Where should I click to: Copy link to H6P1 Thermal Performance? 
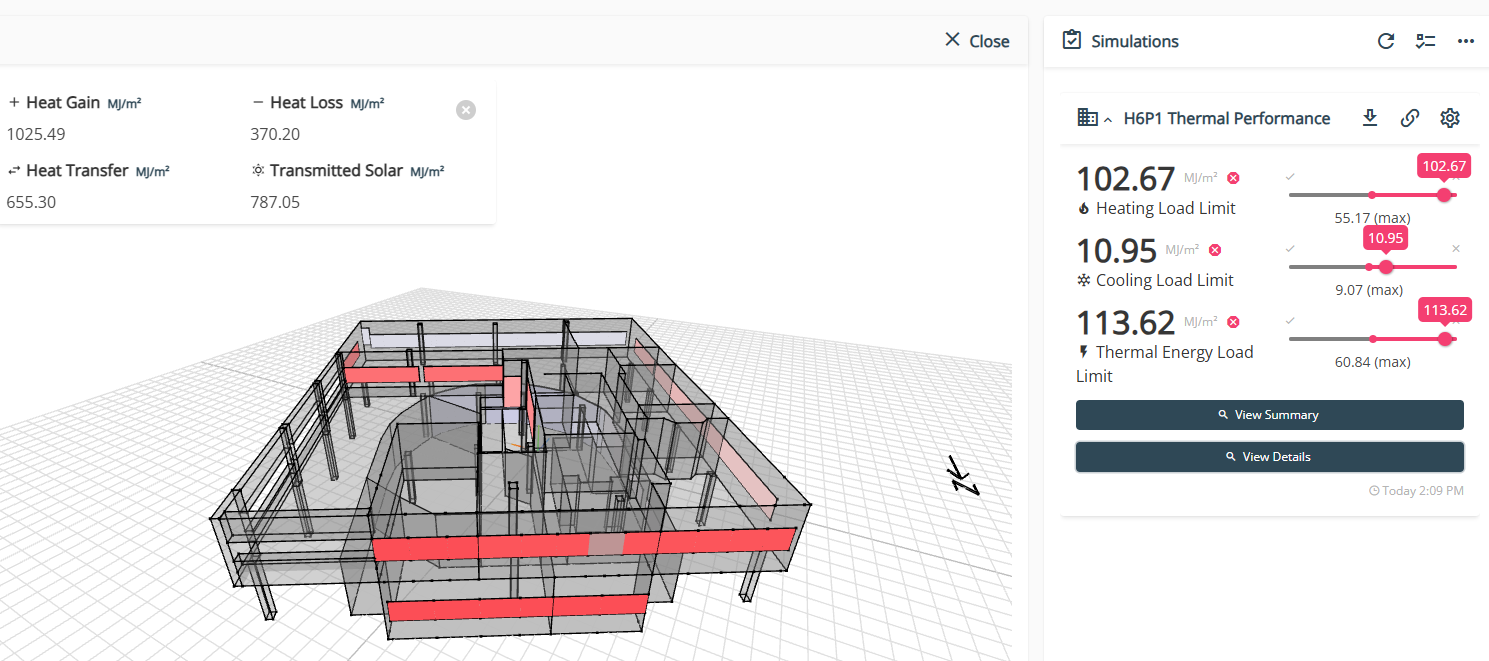click(x=1409, y=118)
